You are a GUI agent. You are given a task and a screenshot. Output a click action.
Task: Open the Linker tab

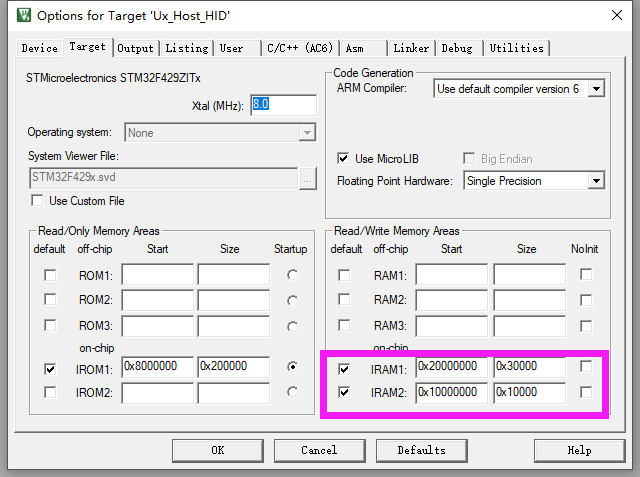411,48
